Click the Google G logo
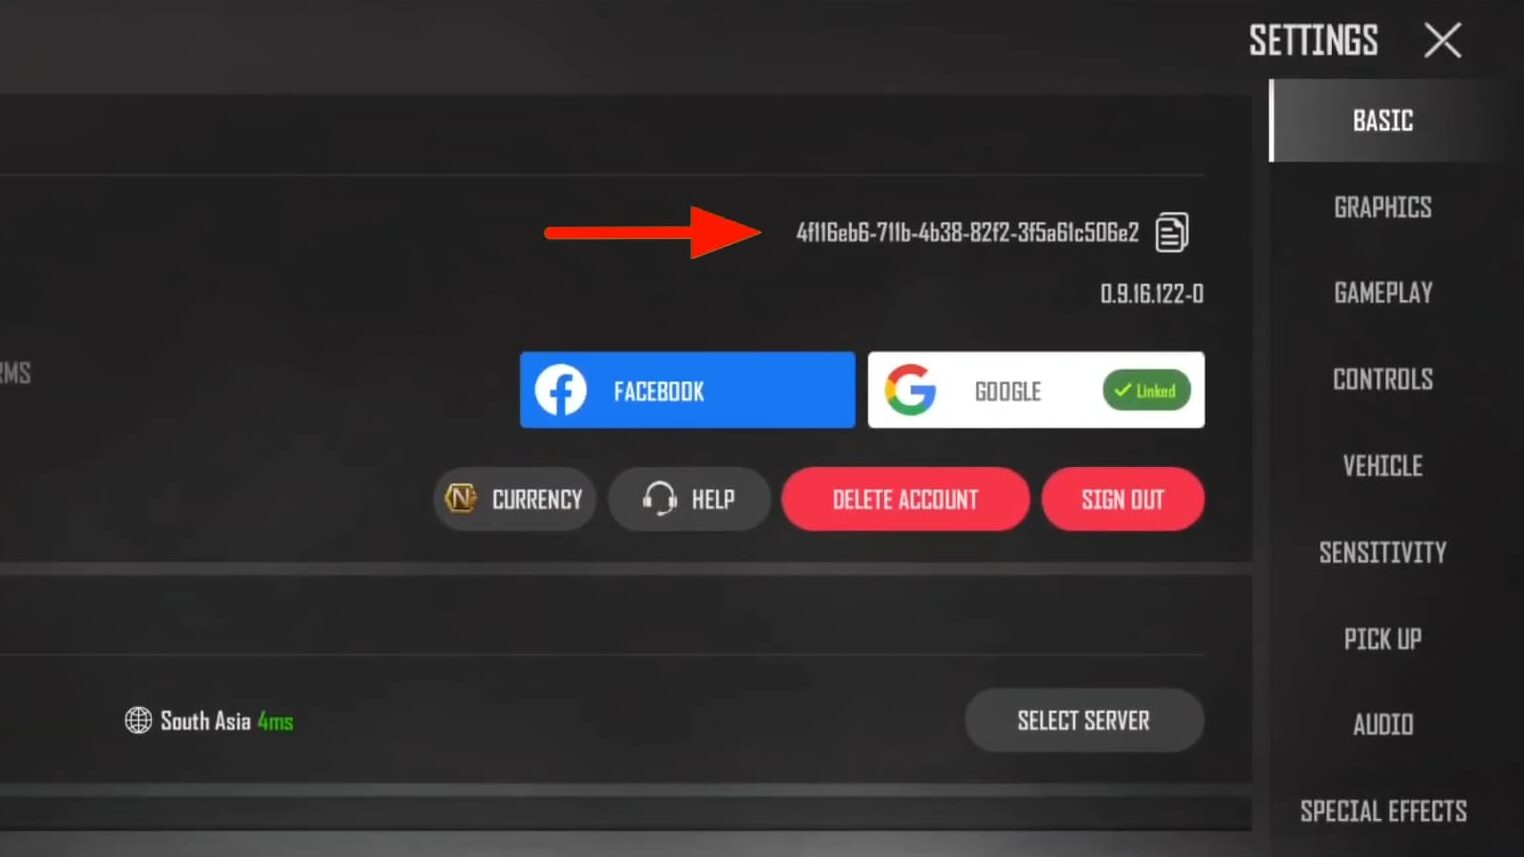The height and width of the screenshot is (857, 1524). coord(911,390)
